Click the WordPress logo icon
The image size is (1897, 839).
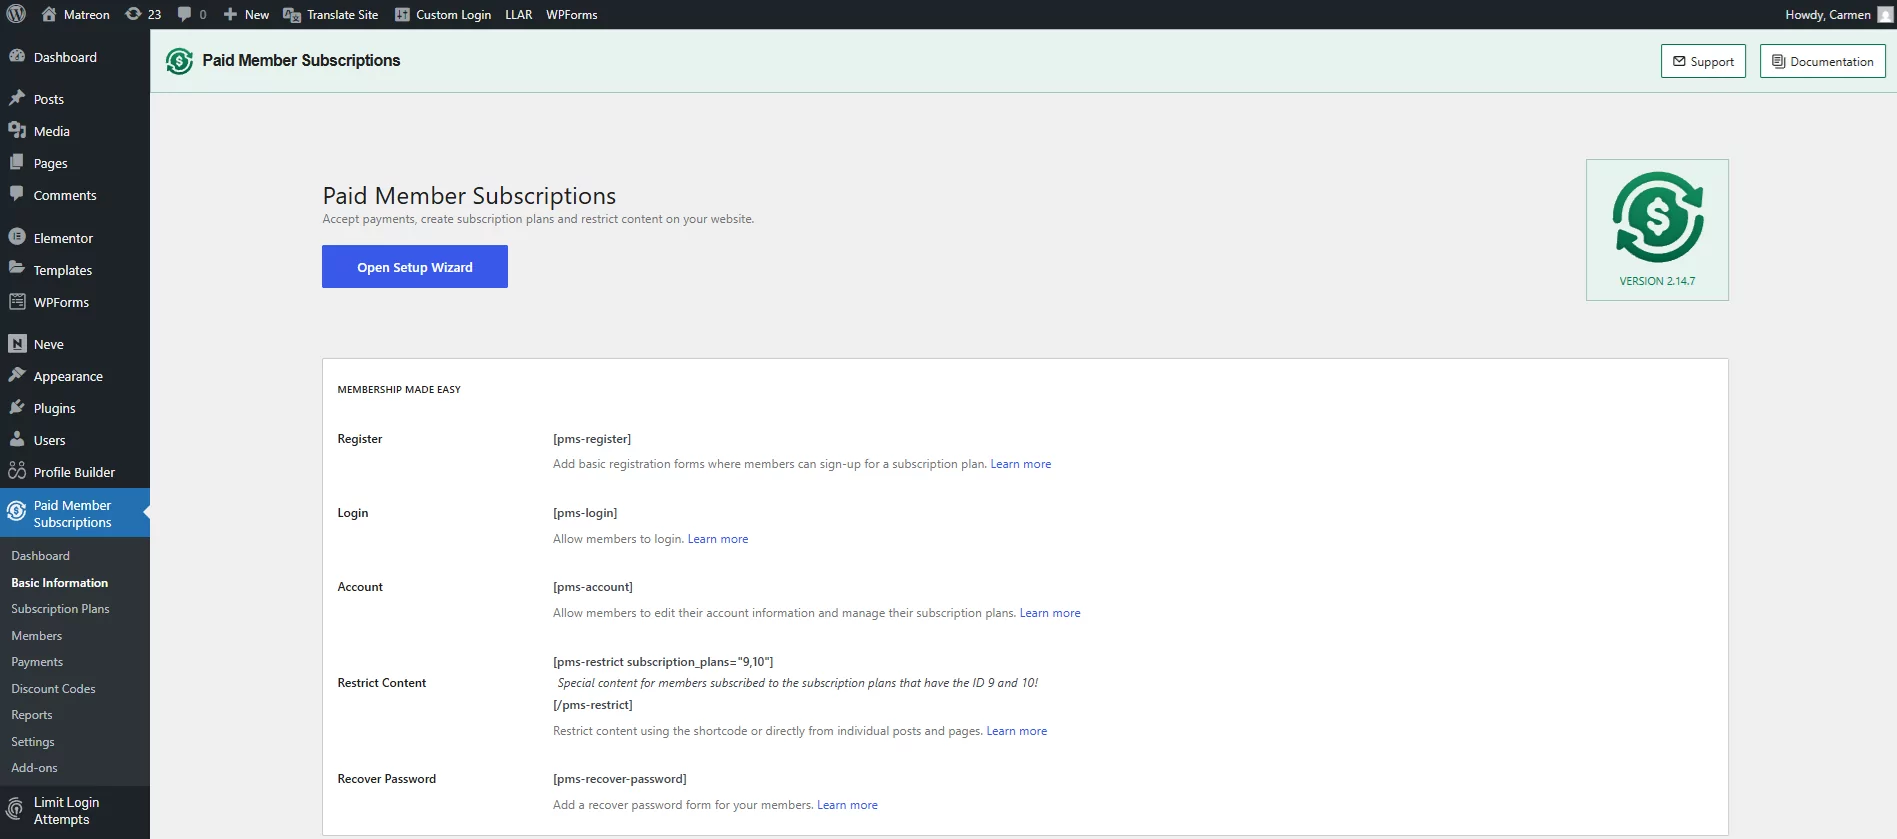[x=16, y=14]
